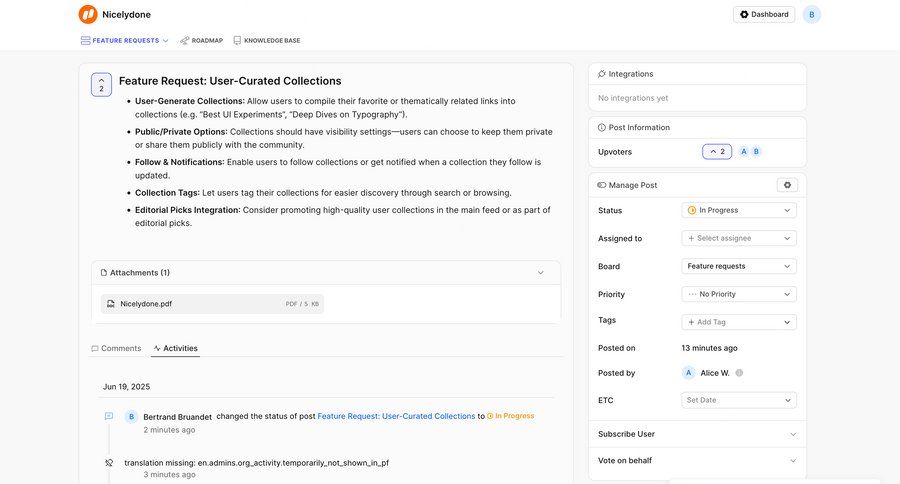Select the Activities tab

click(x=175, y=349)
